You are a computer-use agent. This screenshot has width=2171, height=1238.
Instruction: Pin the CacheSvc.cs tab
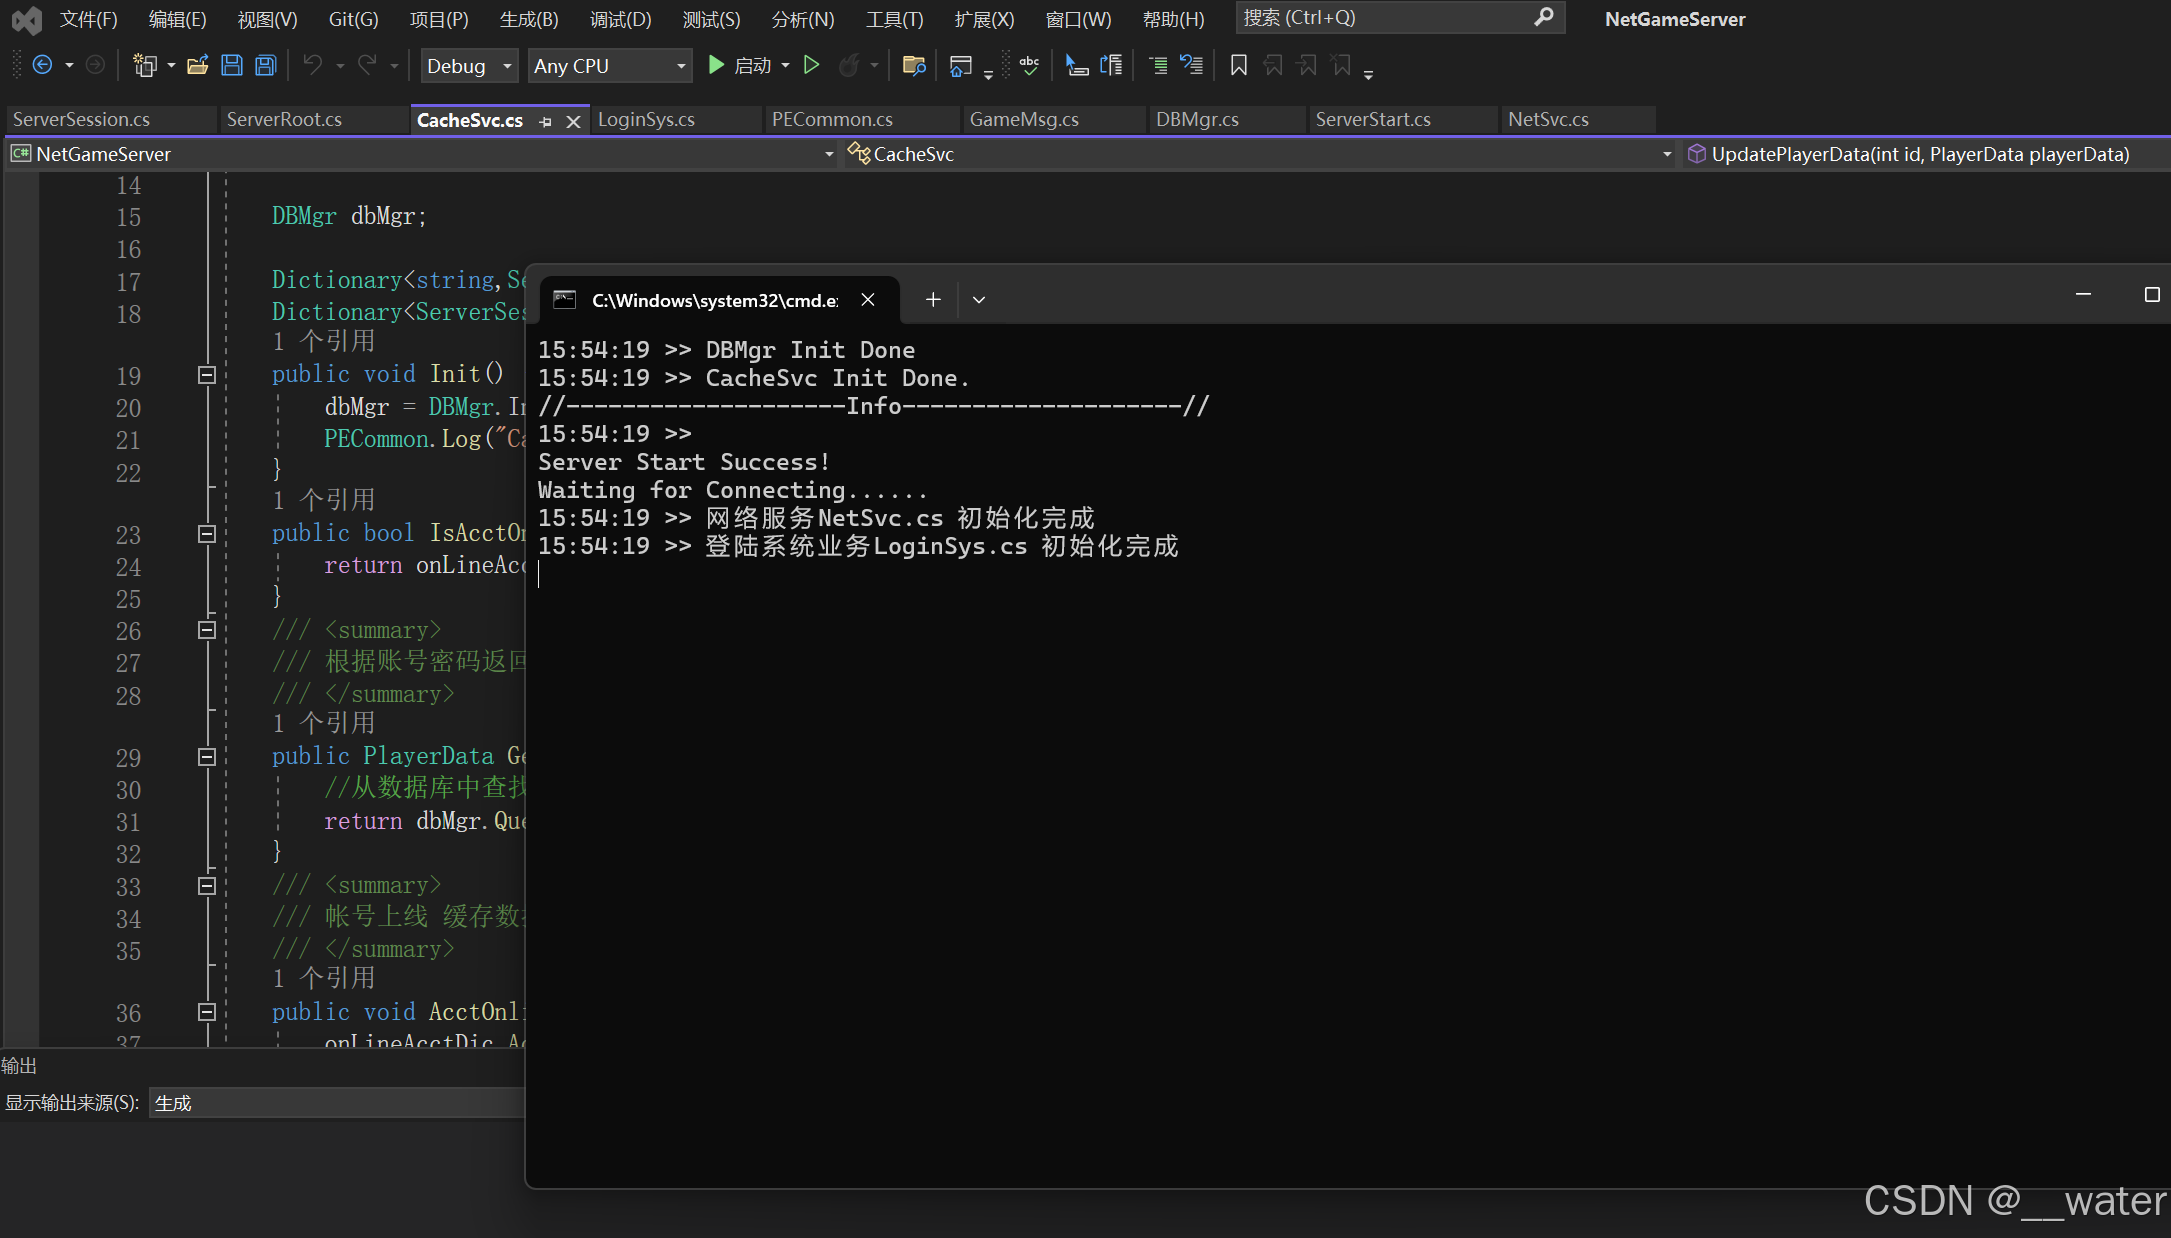(x=545, y=121)
